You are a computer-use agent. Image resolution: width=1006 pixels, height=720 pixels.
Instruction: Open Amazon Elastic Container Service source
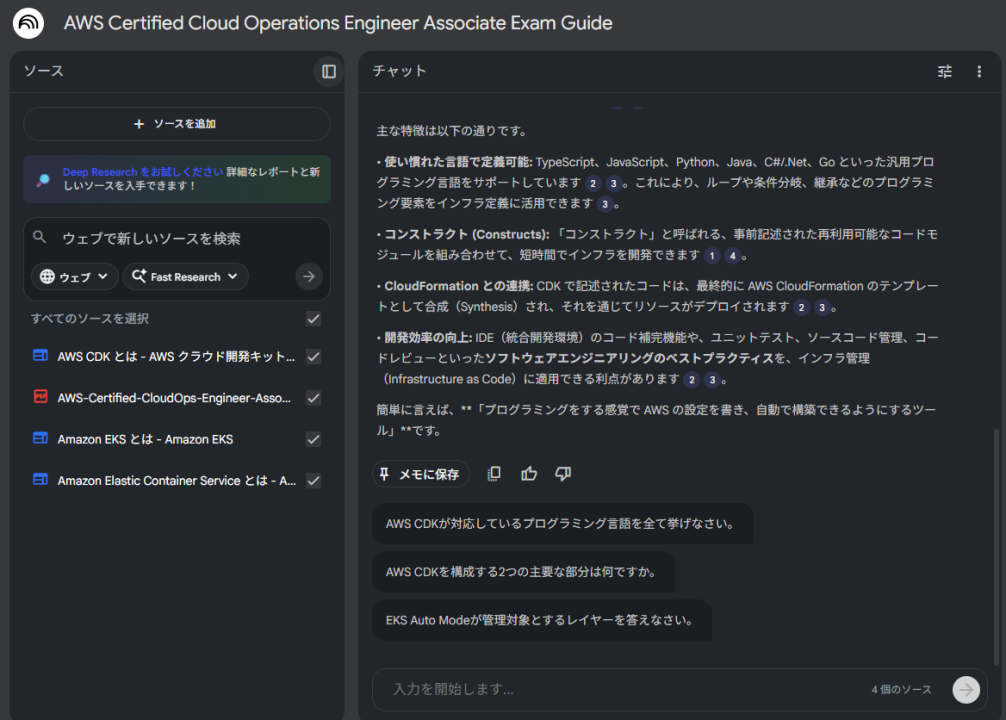tap(176, 480)
